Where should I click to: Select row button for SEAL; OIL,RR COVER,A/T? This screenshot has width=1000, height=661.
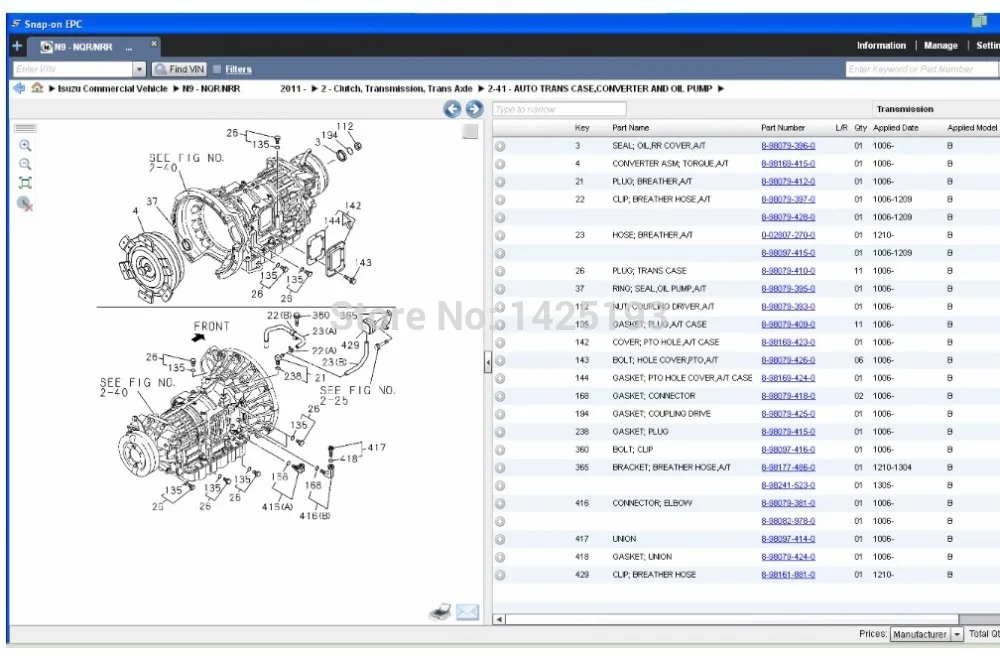click(500, 146)
